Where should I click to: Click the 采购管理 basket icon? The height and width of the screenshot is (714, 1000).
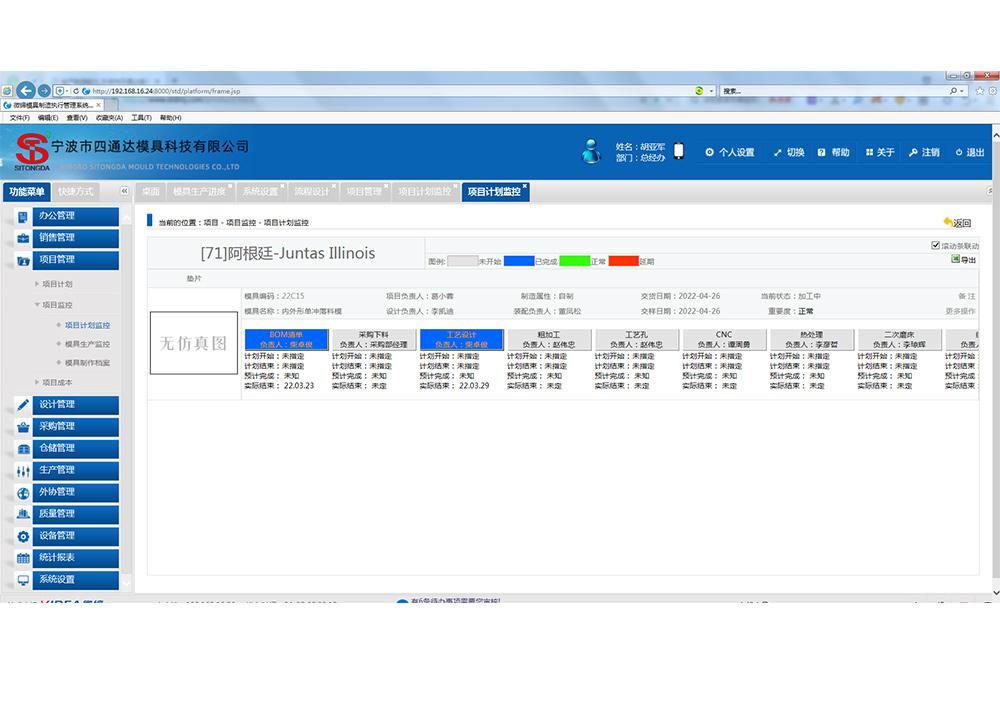pos(23,427)
